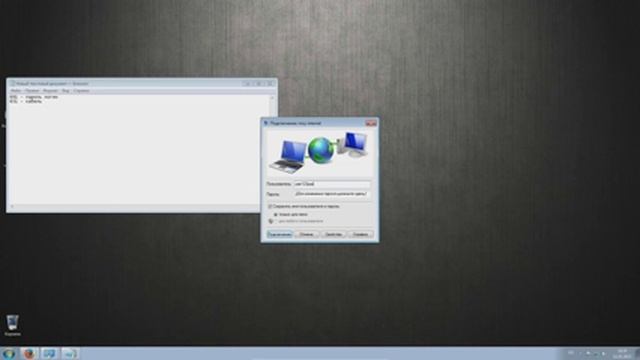Toggle save username and password checkbox
Viewport: 640px width, 360px height.
(270, 207)
